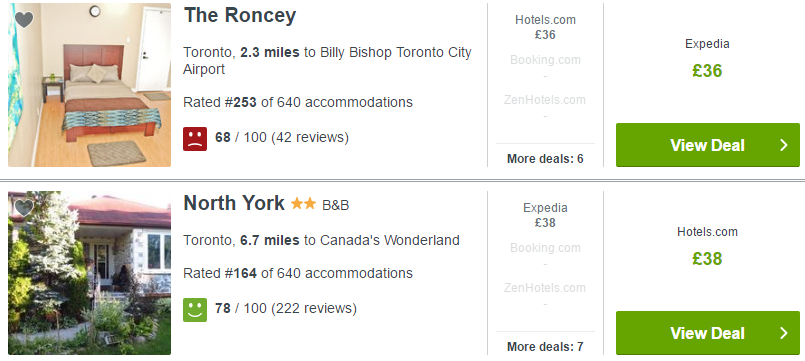
Task: Click arrow chevron on North York View Deal
Action: point(783,333)
